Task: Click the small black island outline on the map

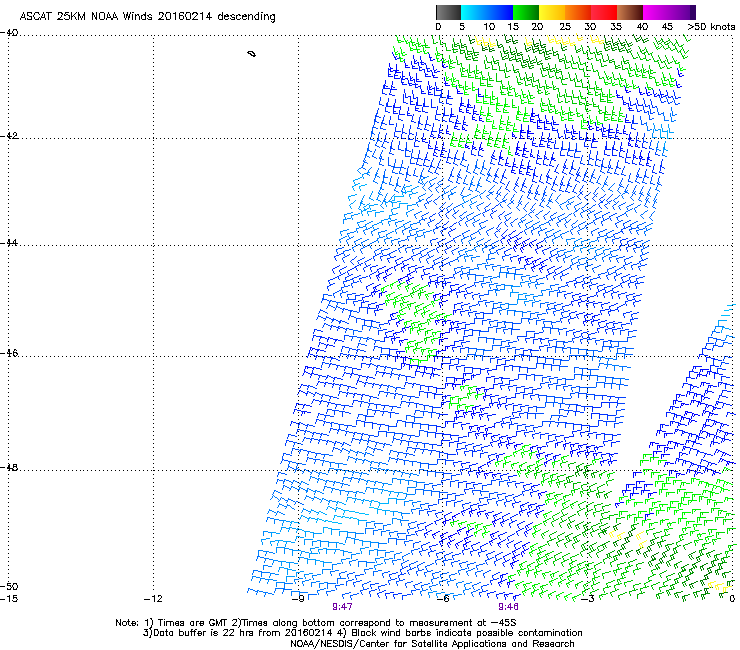Action: point(252,54)
